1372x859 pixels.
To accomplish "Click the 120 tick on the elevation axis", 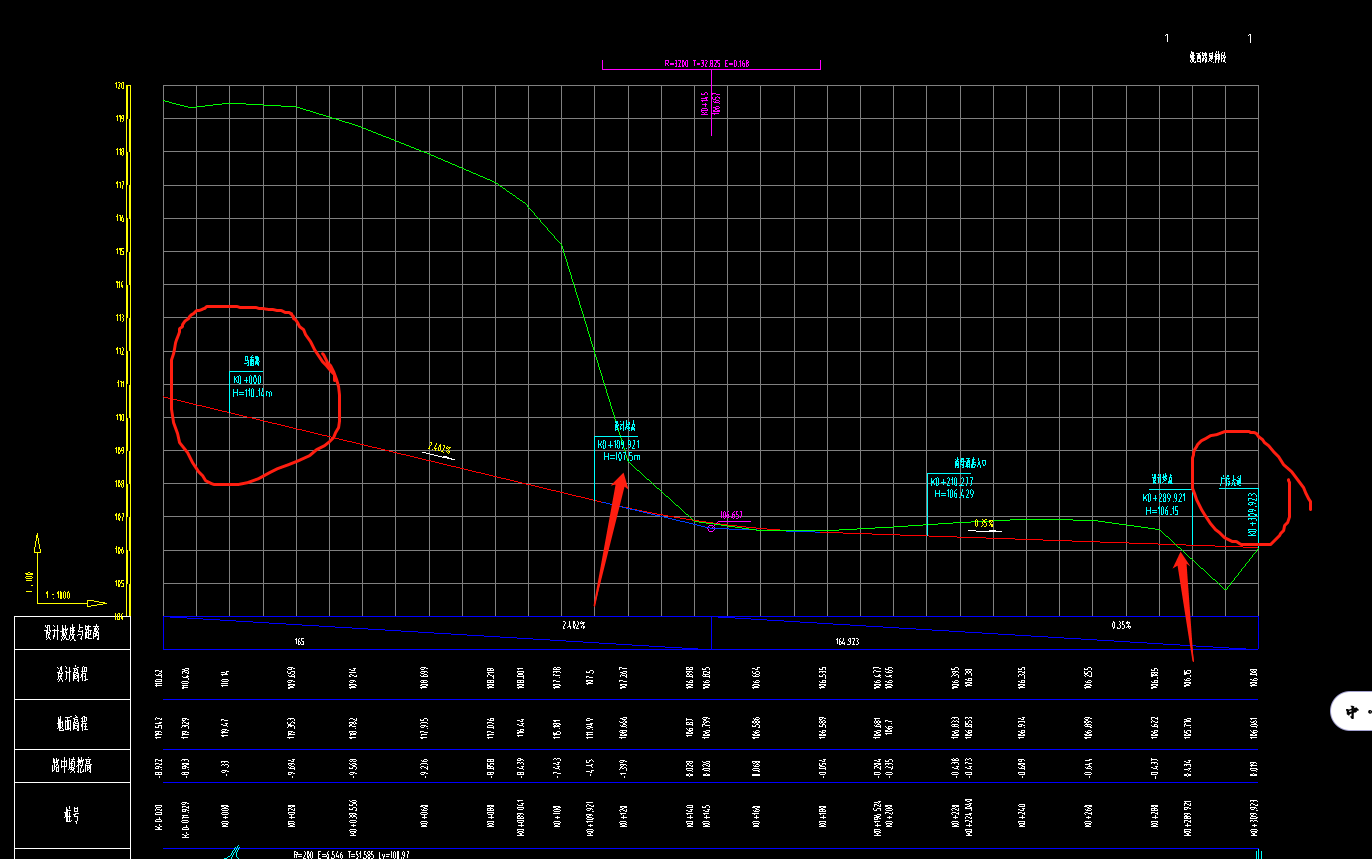I will tap(119, 86).
